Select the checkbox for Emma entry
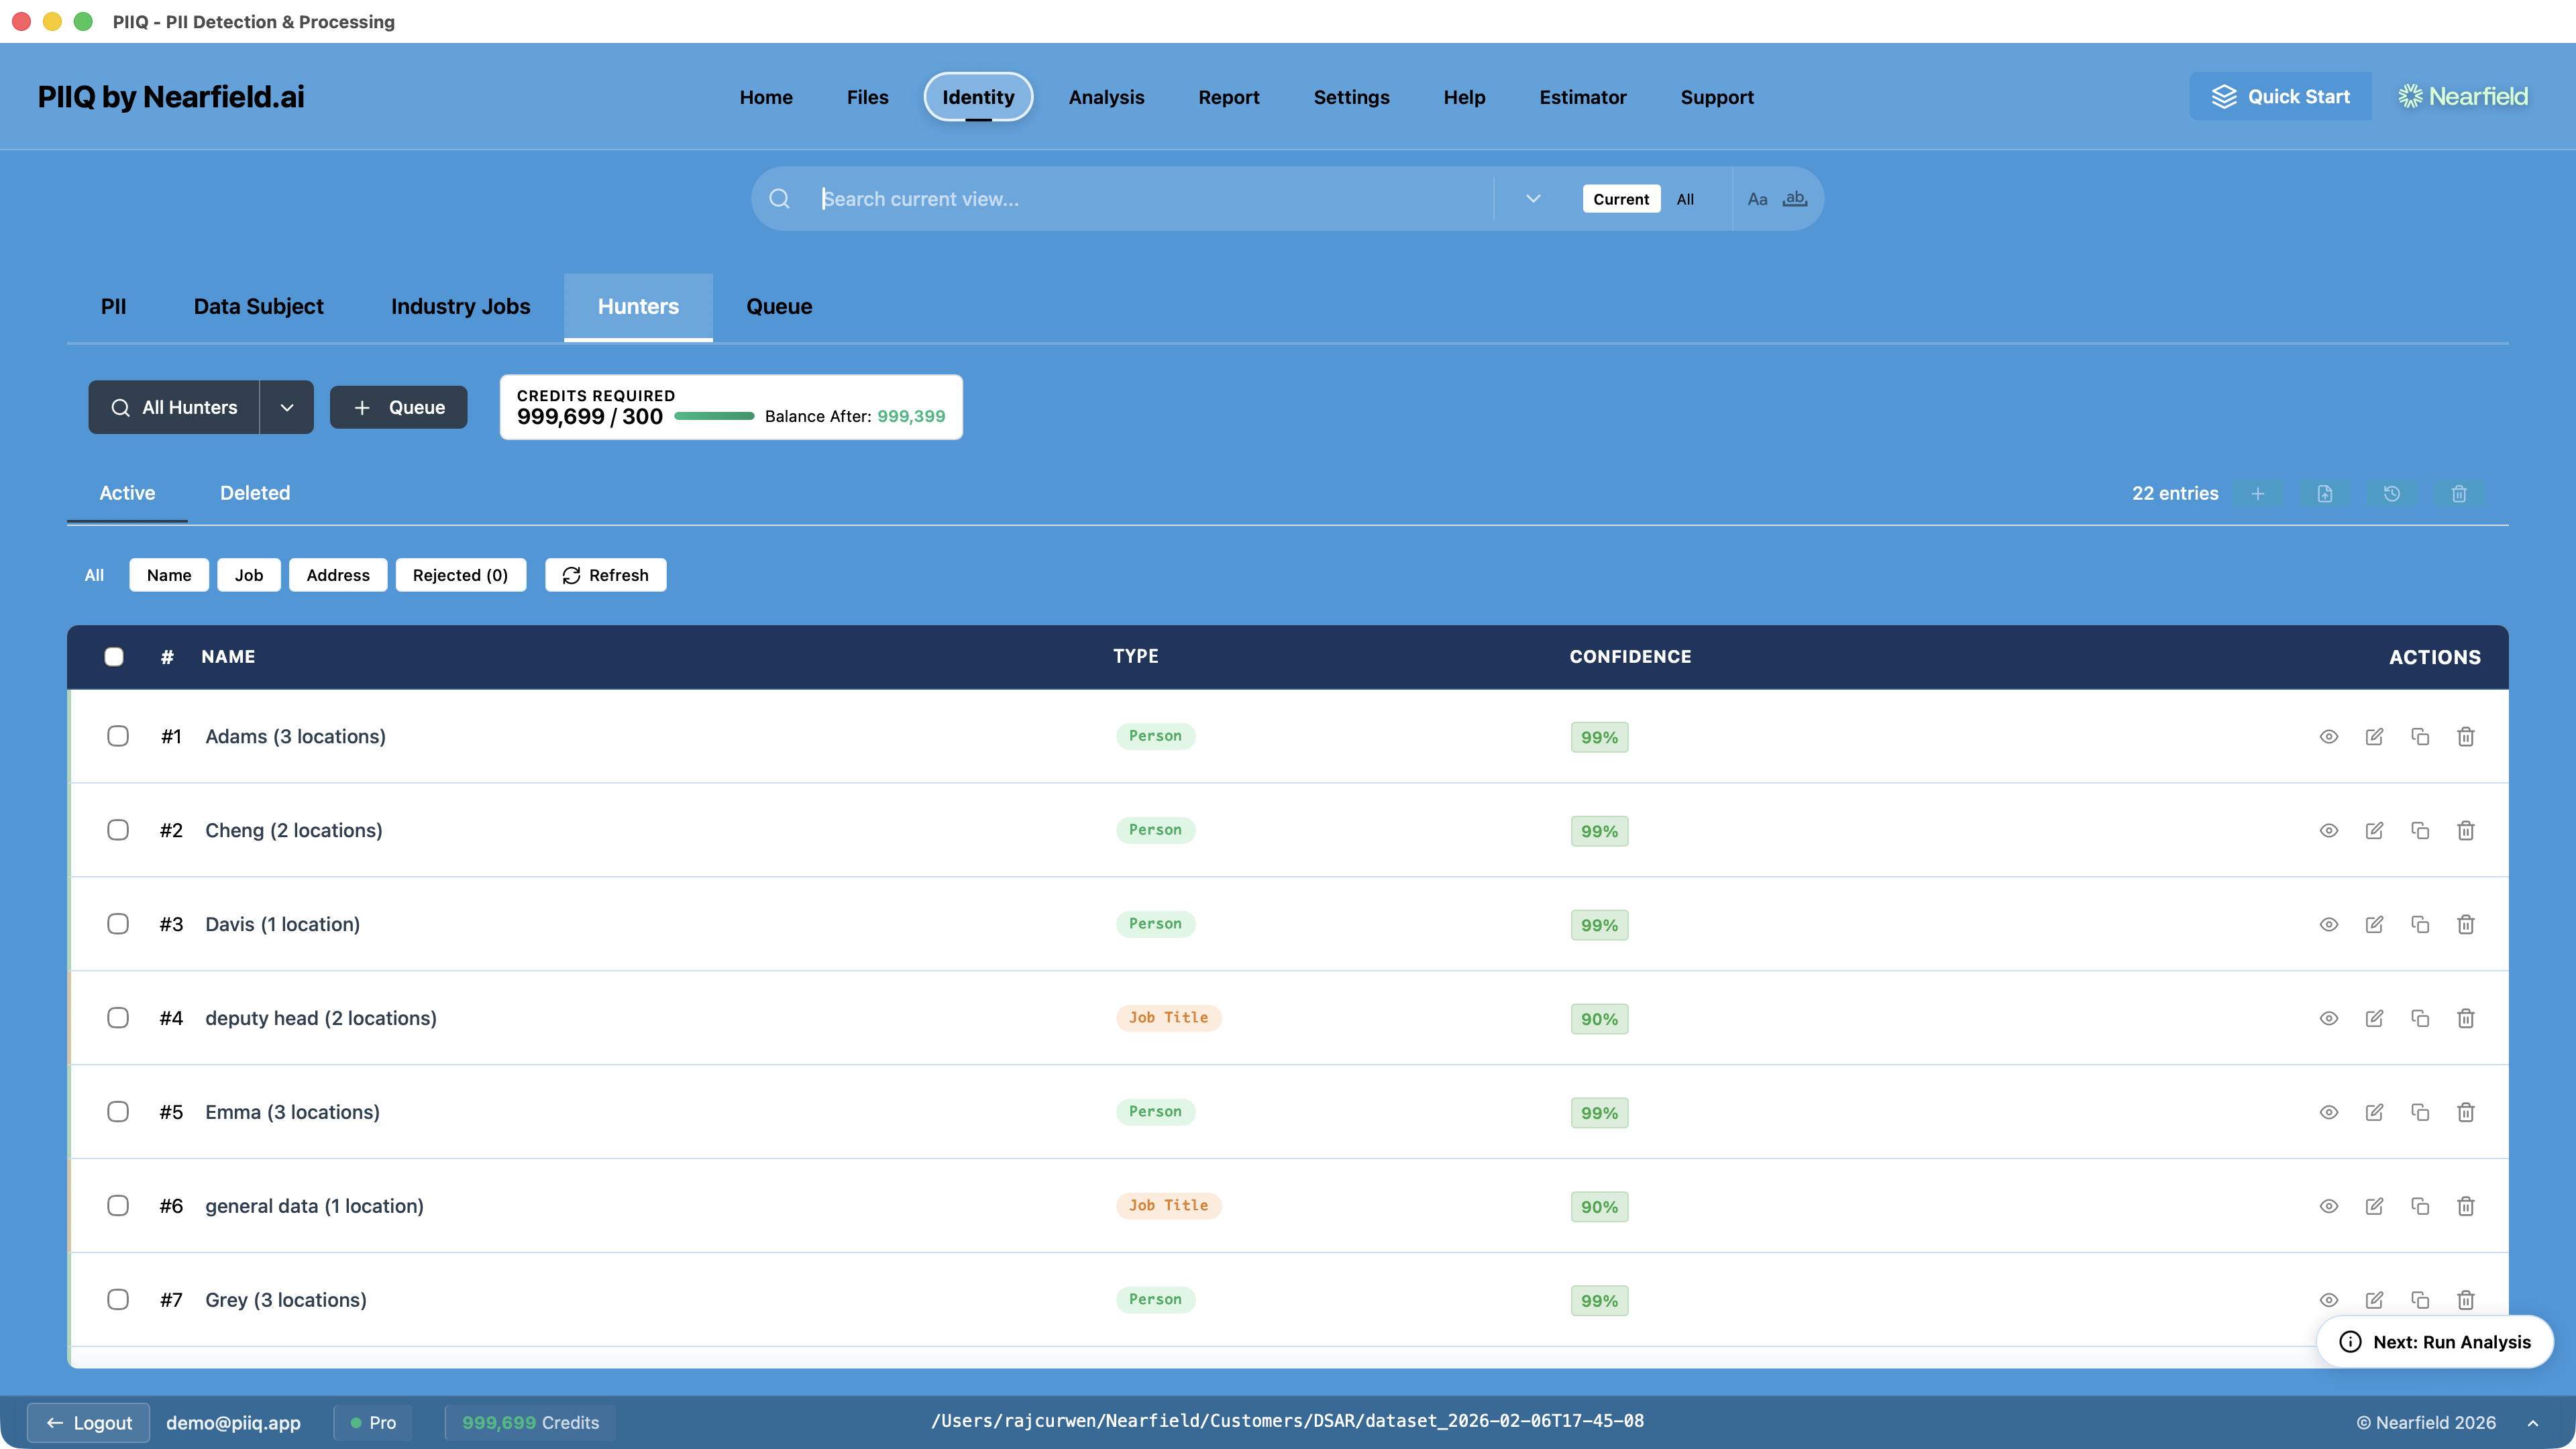This screenshot has height=1449, width=2576. click(x=118, y=1111)
